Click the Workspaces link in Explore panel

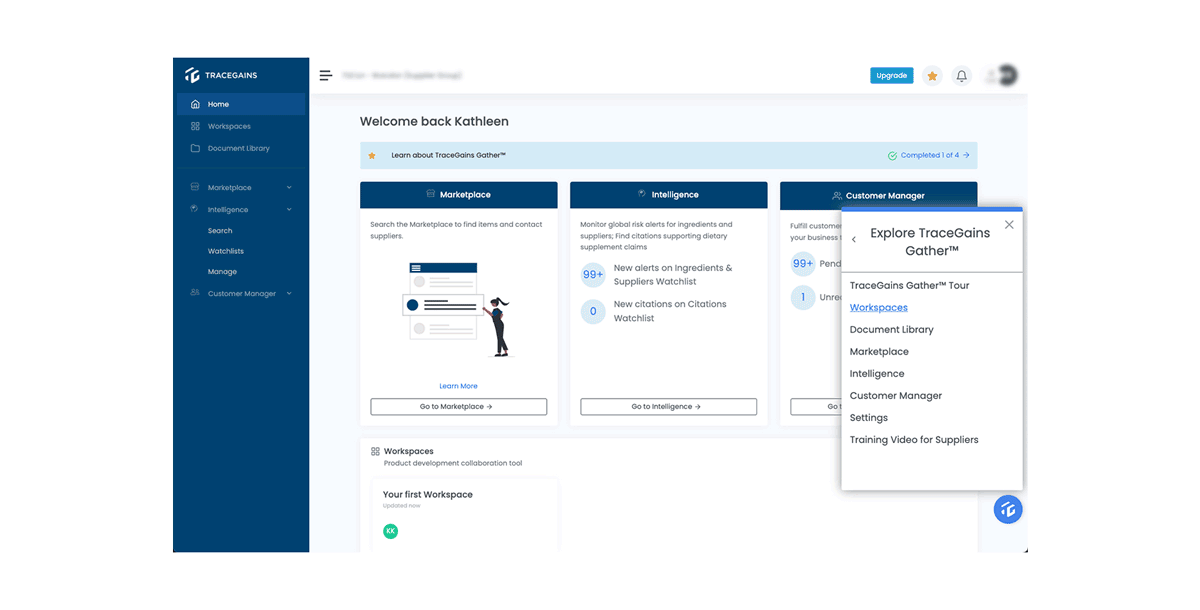click(879, 307)
